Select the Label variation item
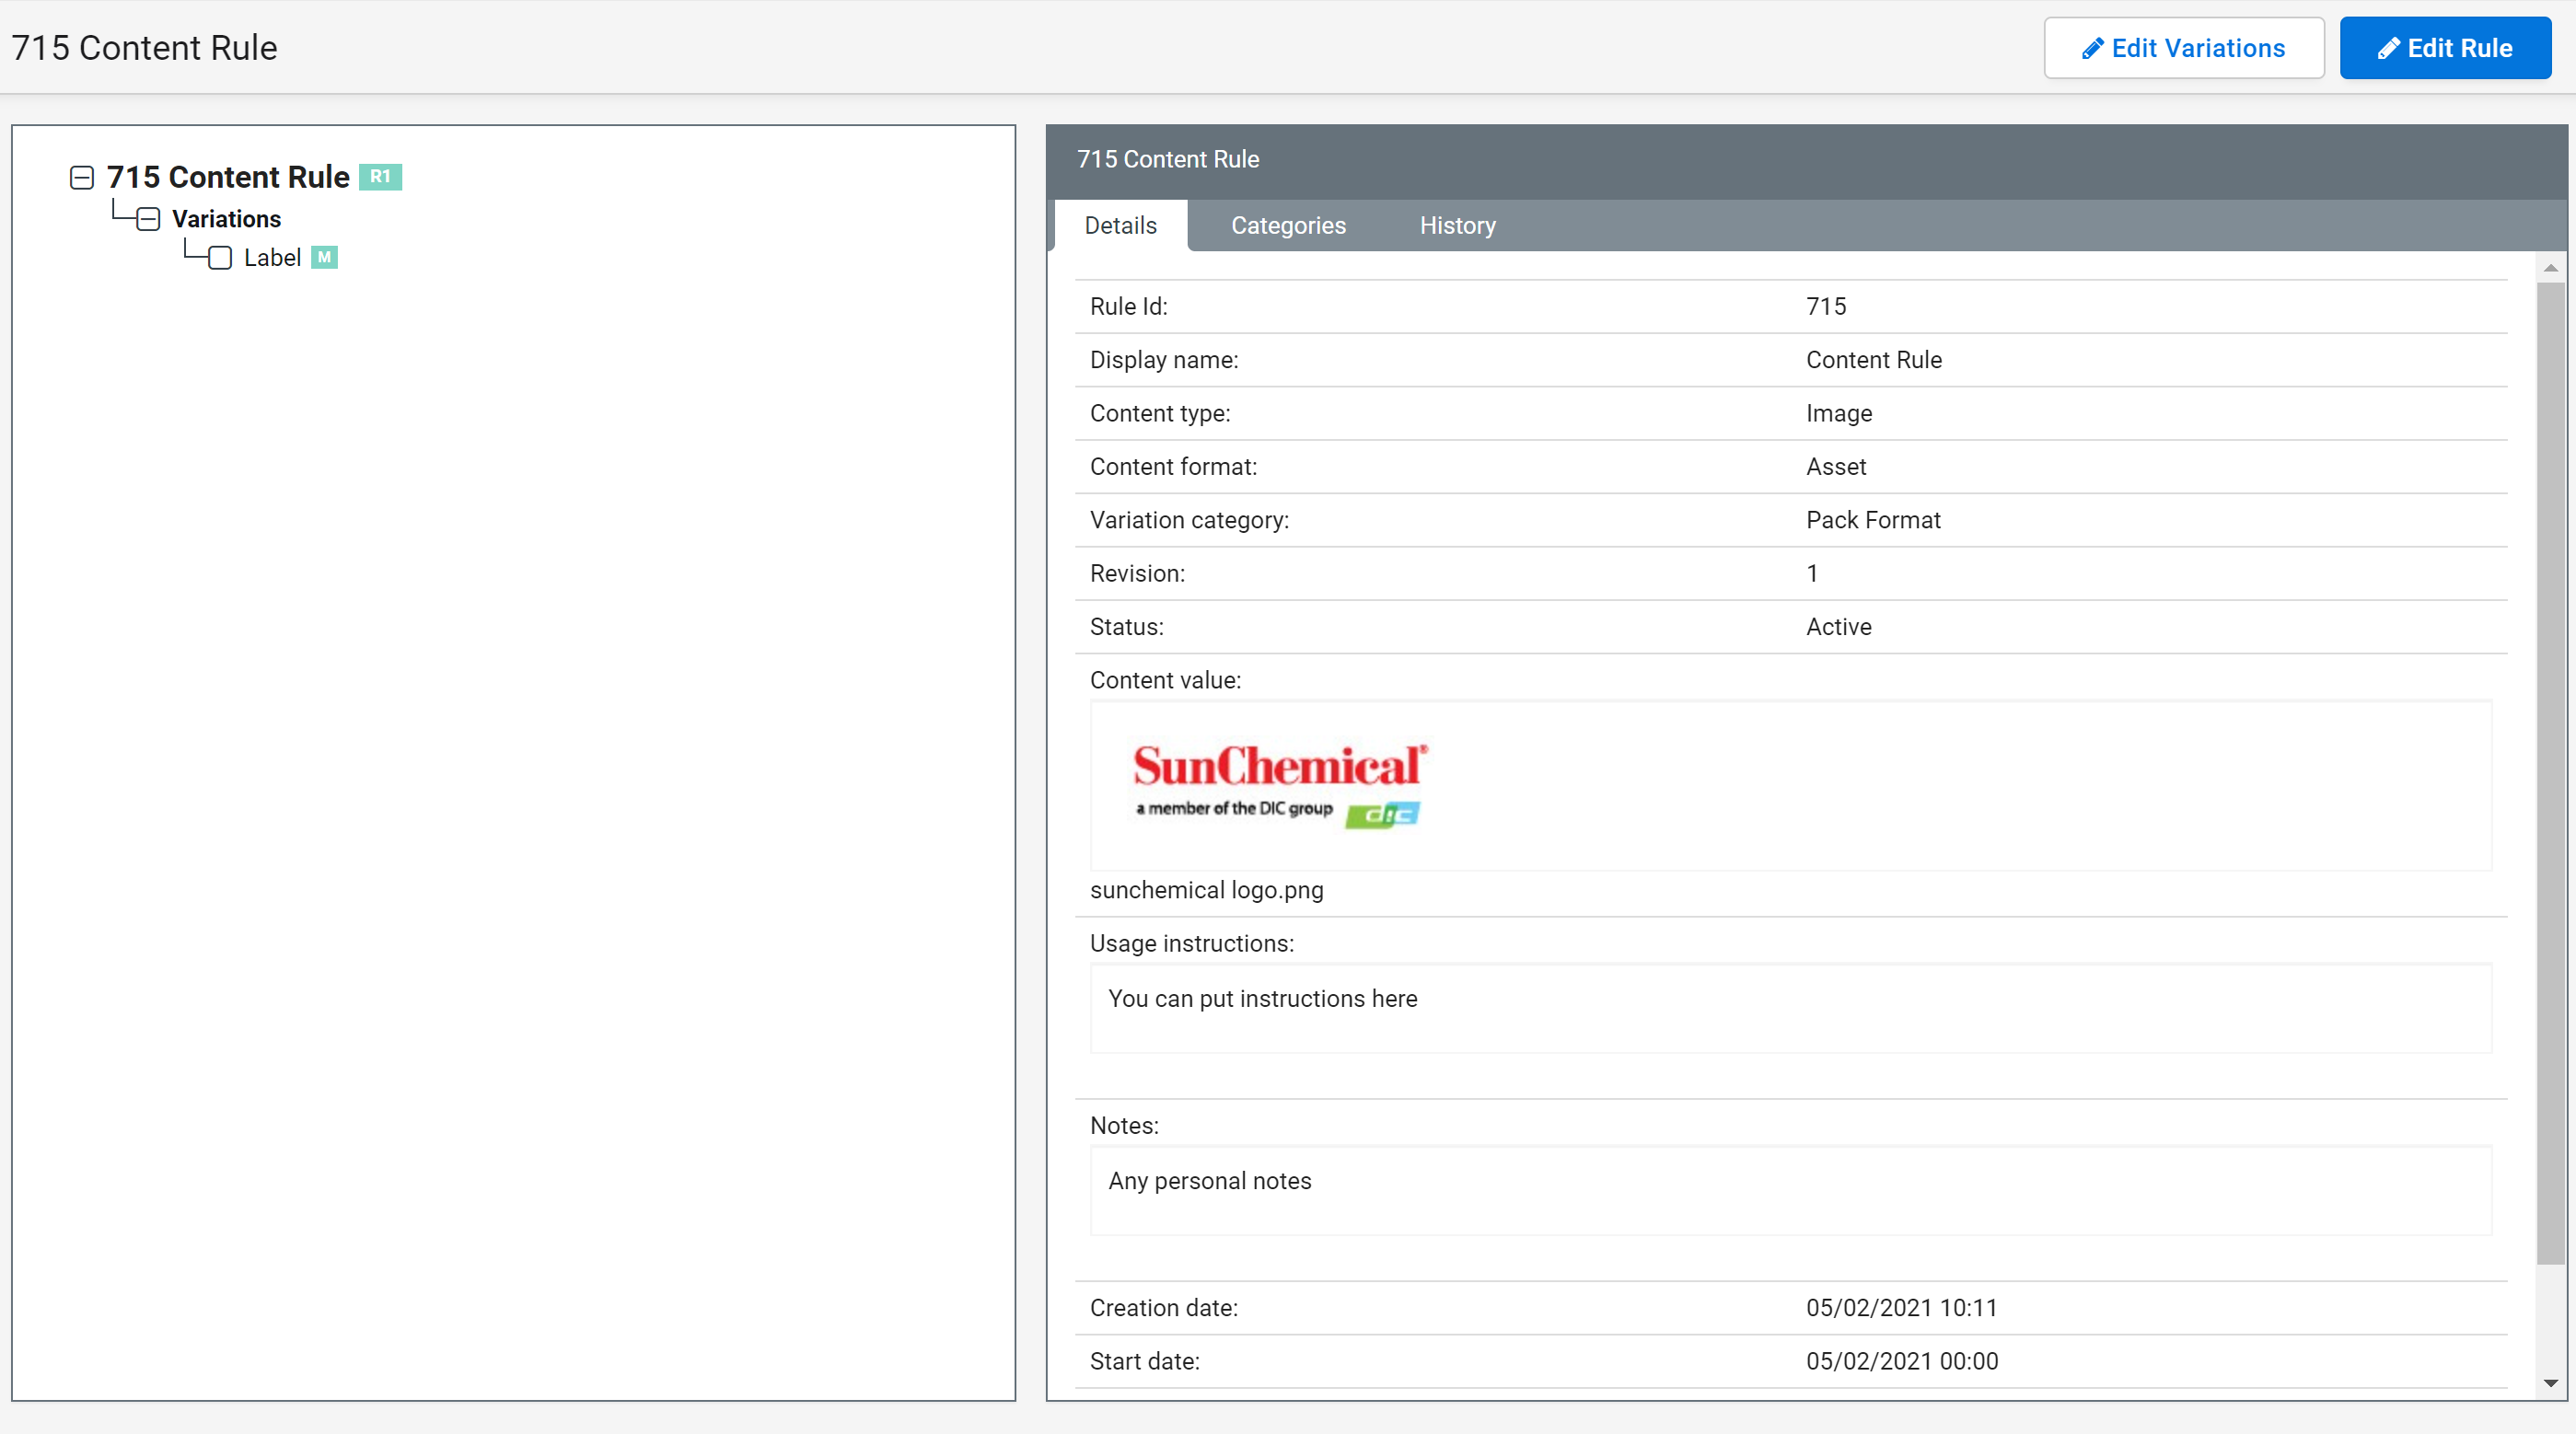Image resolution: width=2576 pixels, height=1434 pixels. point(272,258)
